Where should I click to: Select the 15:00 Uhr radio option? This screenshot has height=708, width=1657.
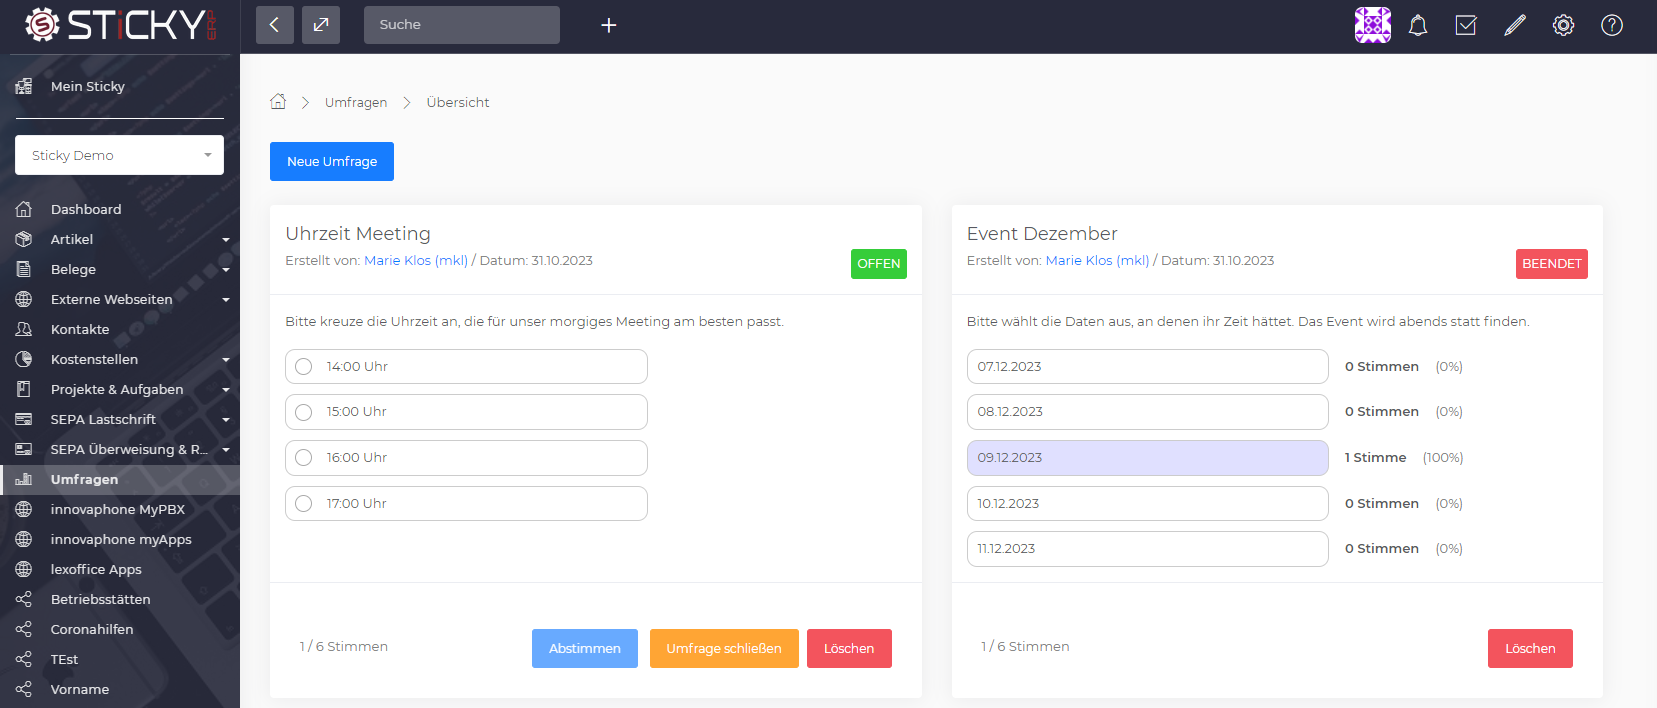click(x=304, y=412)
